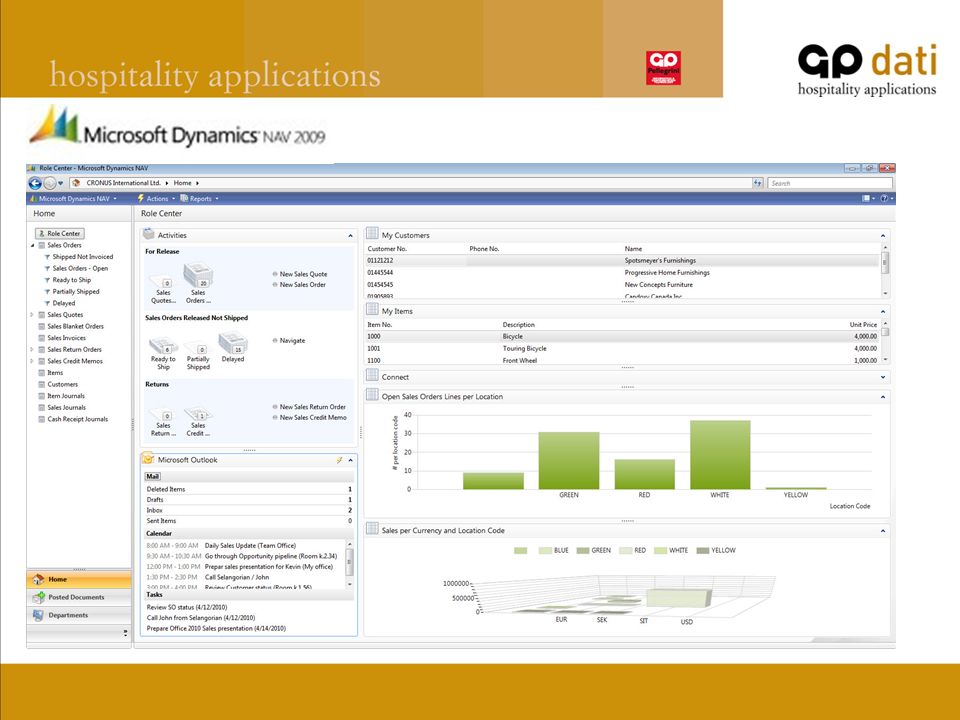Click the refresh icon beside Search
Viewport: 960px width, 720px height.
(x=758, y=183)
